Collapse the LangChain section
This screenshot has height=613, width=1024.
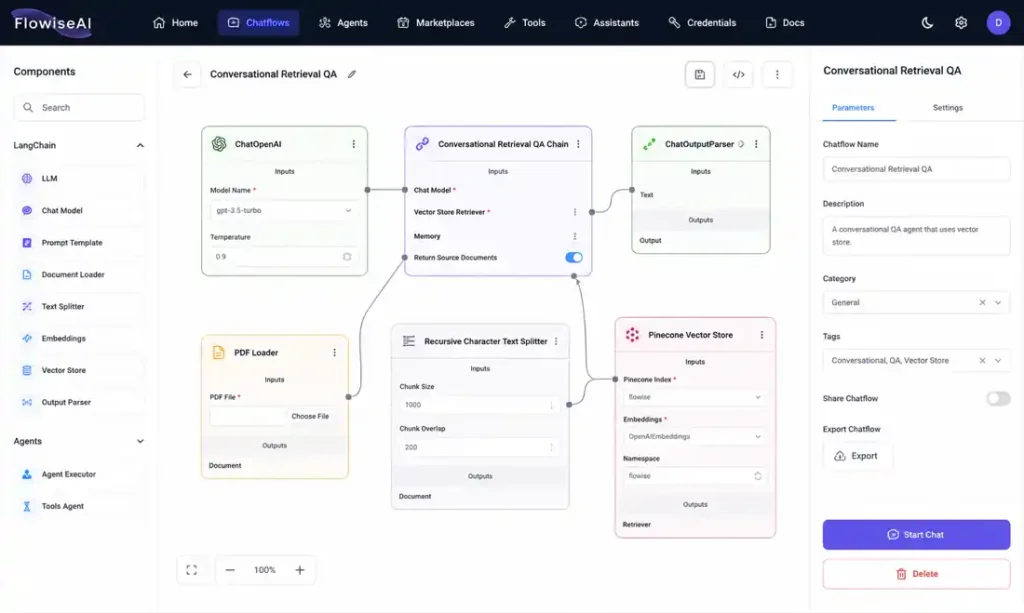coord(140,145)
